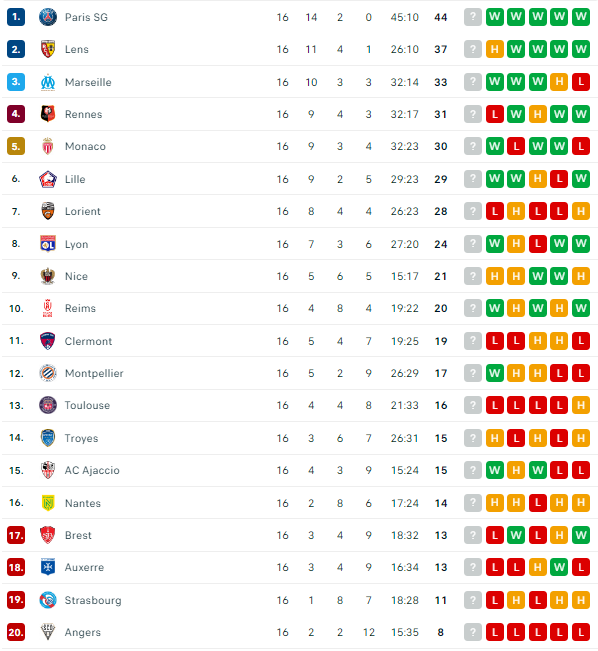
Task: Click the red rank 17 relegation badge
Action: tap(16, 535)
